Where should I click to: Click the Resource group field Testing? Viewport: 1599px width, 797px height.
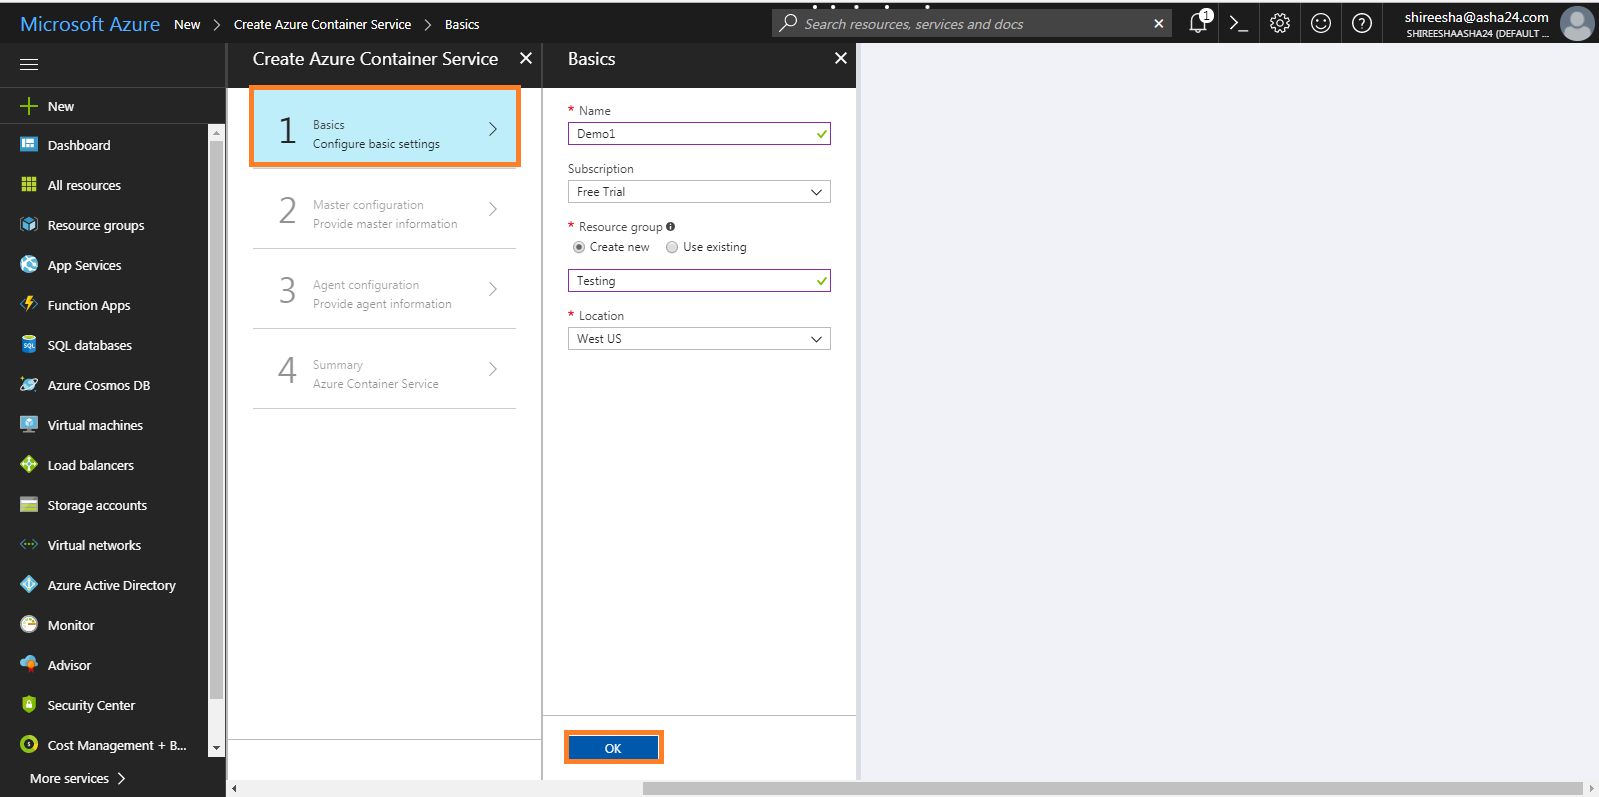[x=699, y=281]
